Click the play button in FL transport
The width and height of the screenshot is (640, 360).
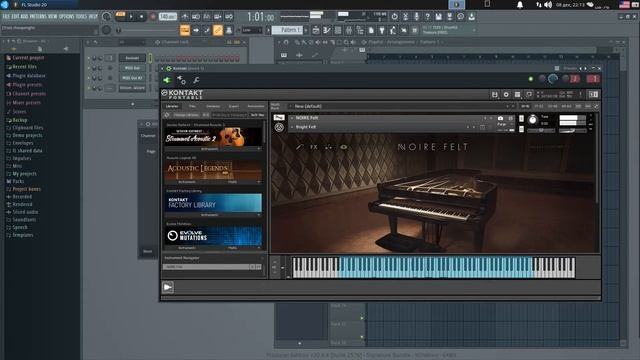point(131,17)
